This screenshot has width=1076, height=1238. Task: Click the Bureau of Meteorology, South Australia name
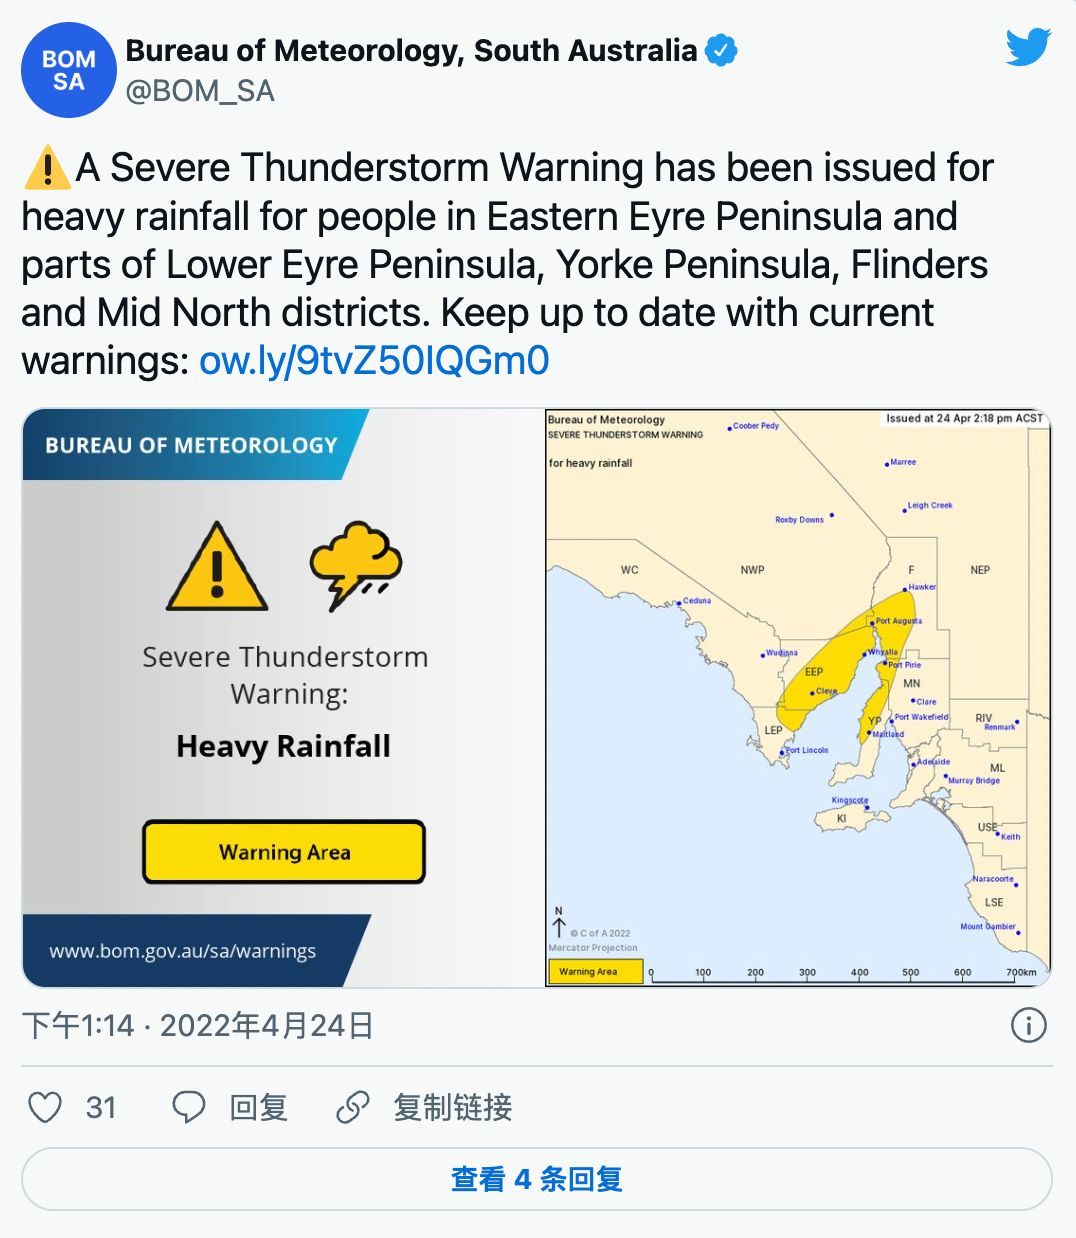pos(411,50)
